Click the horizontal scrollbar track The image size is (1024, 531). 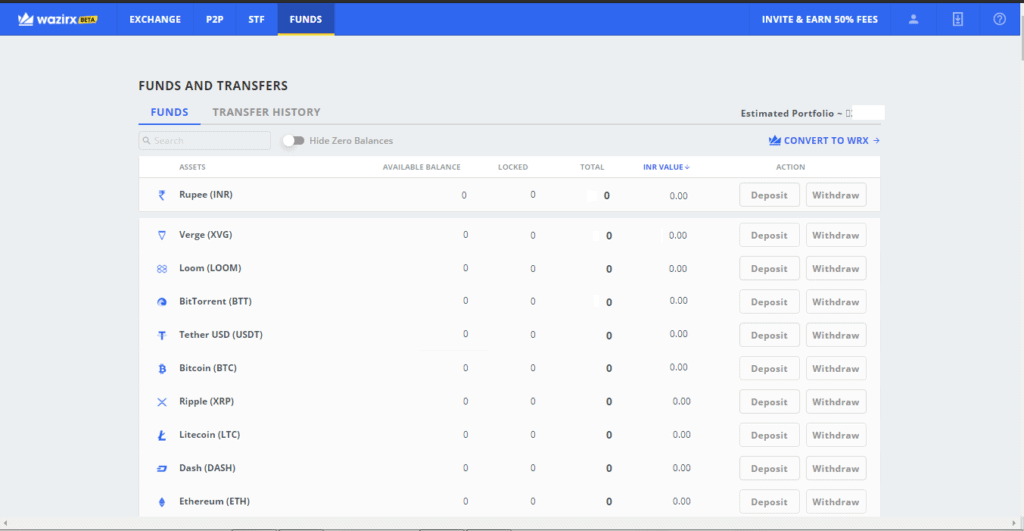(509, 523)
